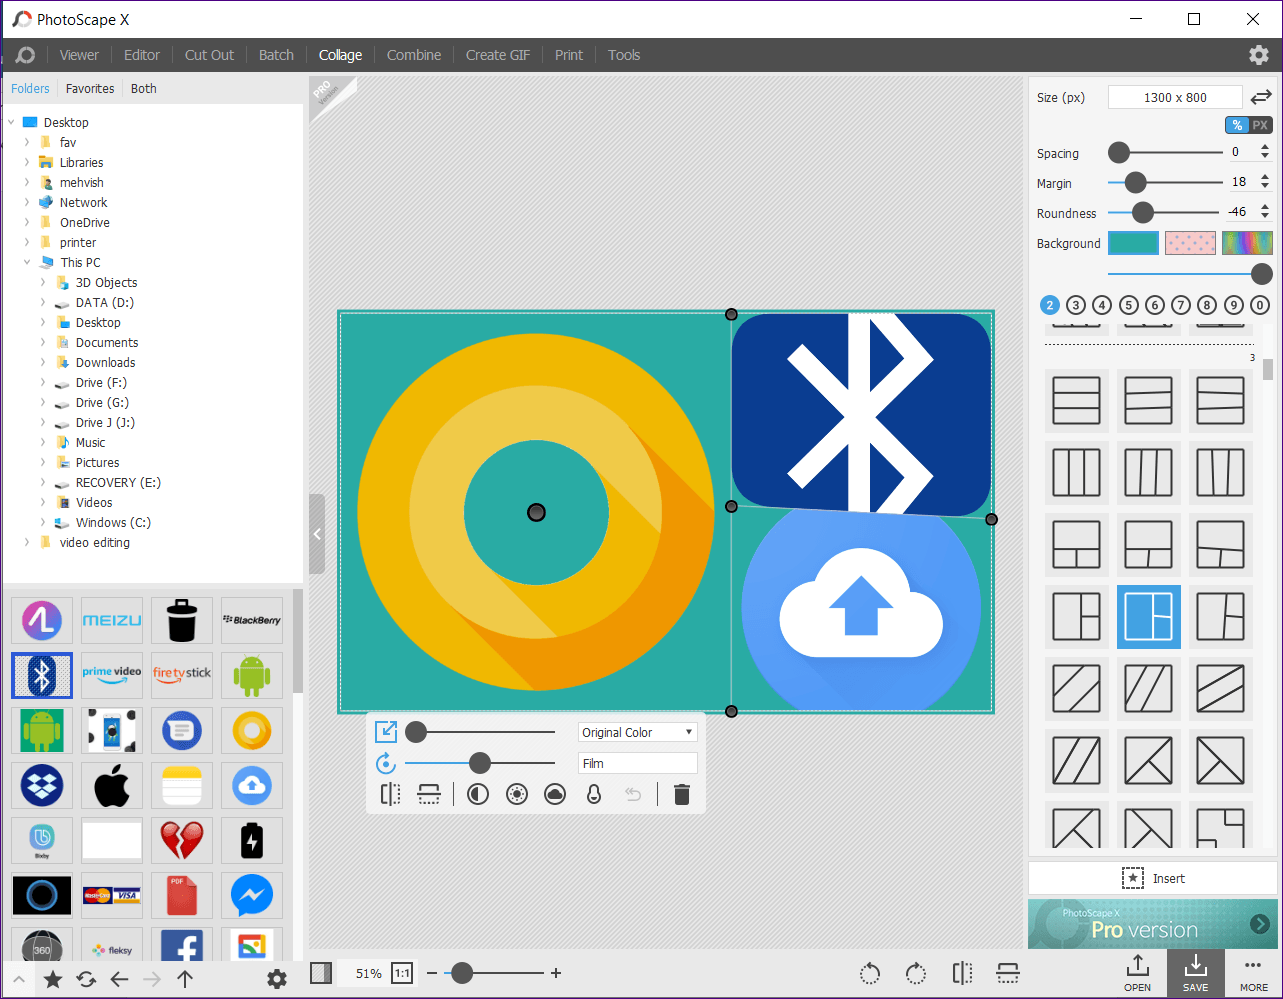Screen dimensions: 1283x999
Task: Switch to the Viewer tab
Action: [x=79, y=55]
